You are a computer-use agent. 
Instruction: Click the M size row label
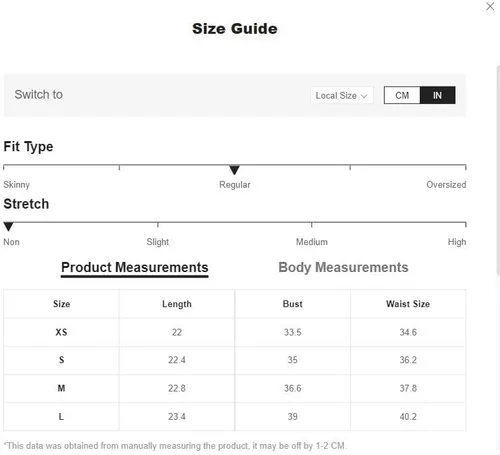click(x=61, y=388)
